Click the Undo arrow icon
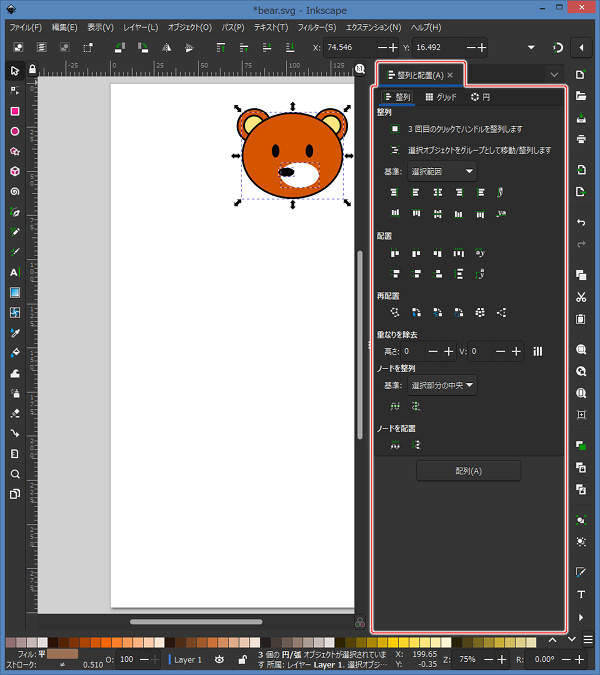 tap(581, 221)
